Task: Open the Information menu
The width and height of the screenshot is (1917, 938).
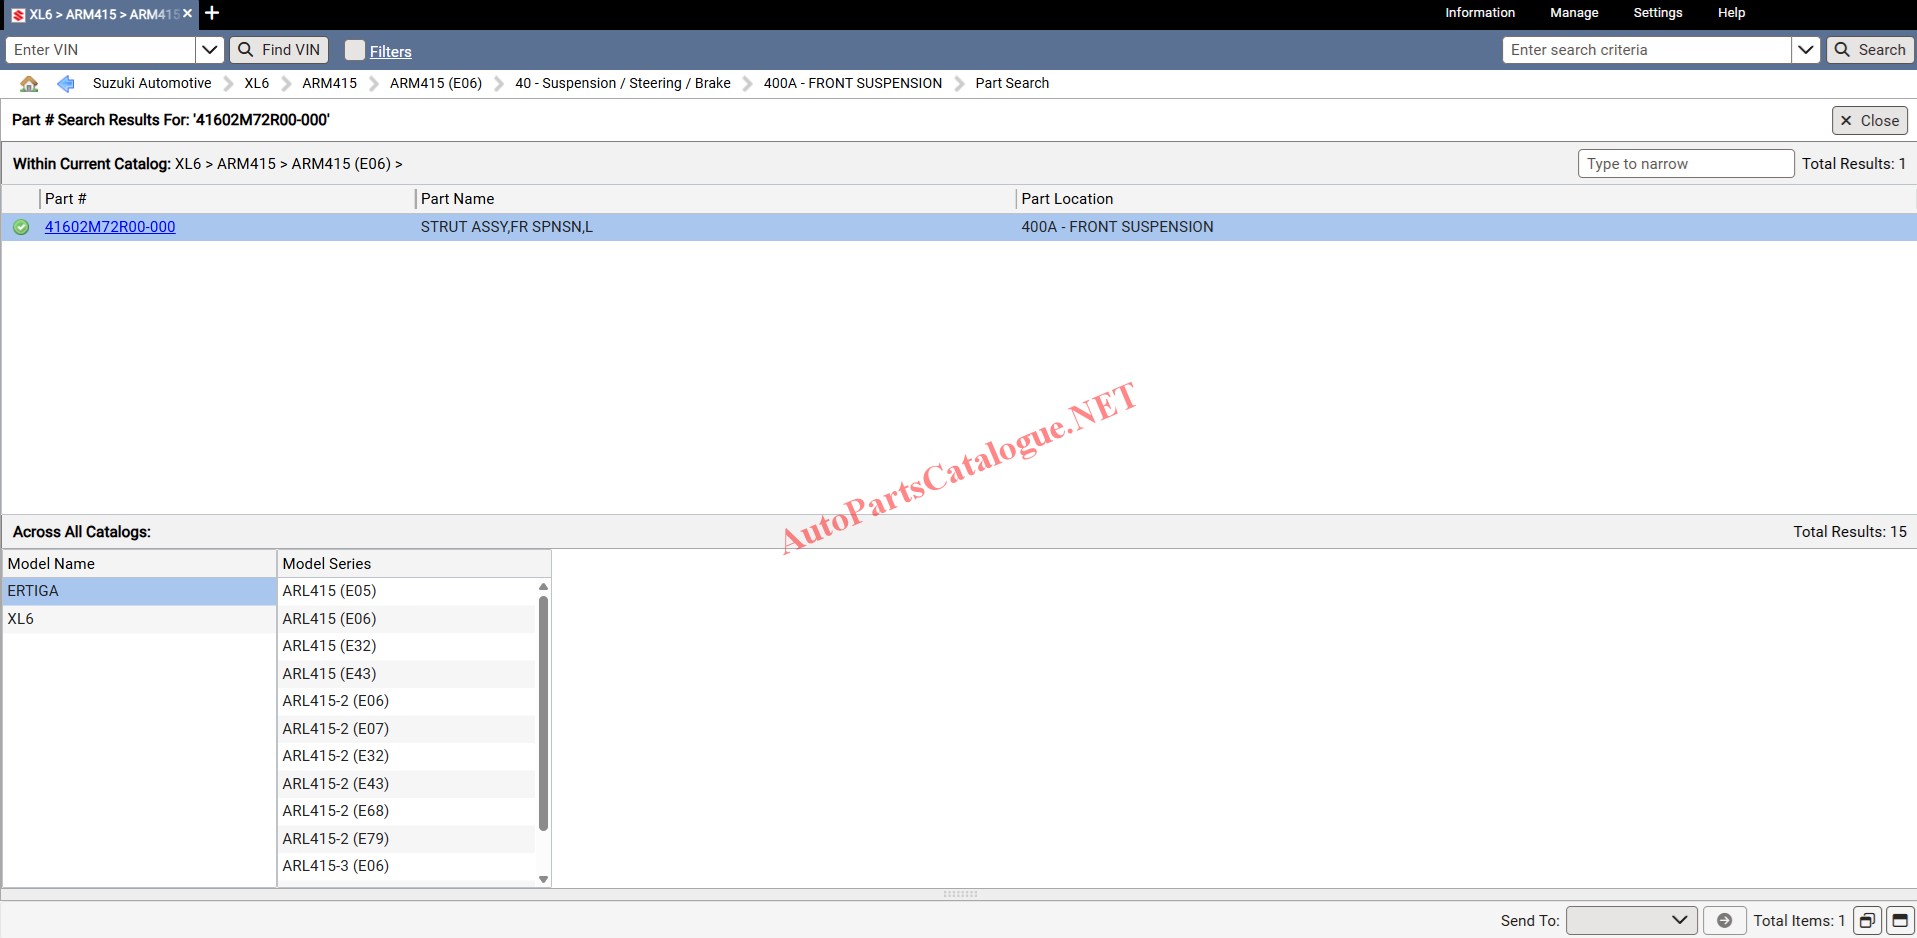Action: coord(1479,13)
